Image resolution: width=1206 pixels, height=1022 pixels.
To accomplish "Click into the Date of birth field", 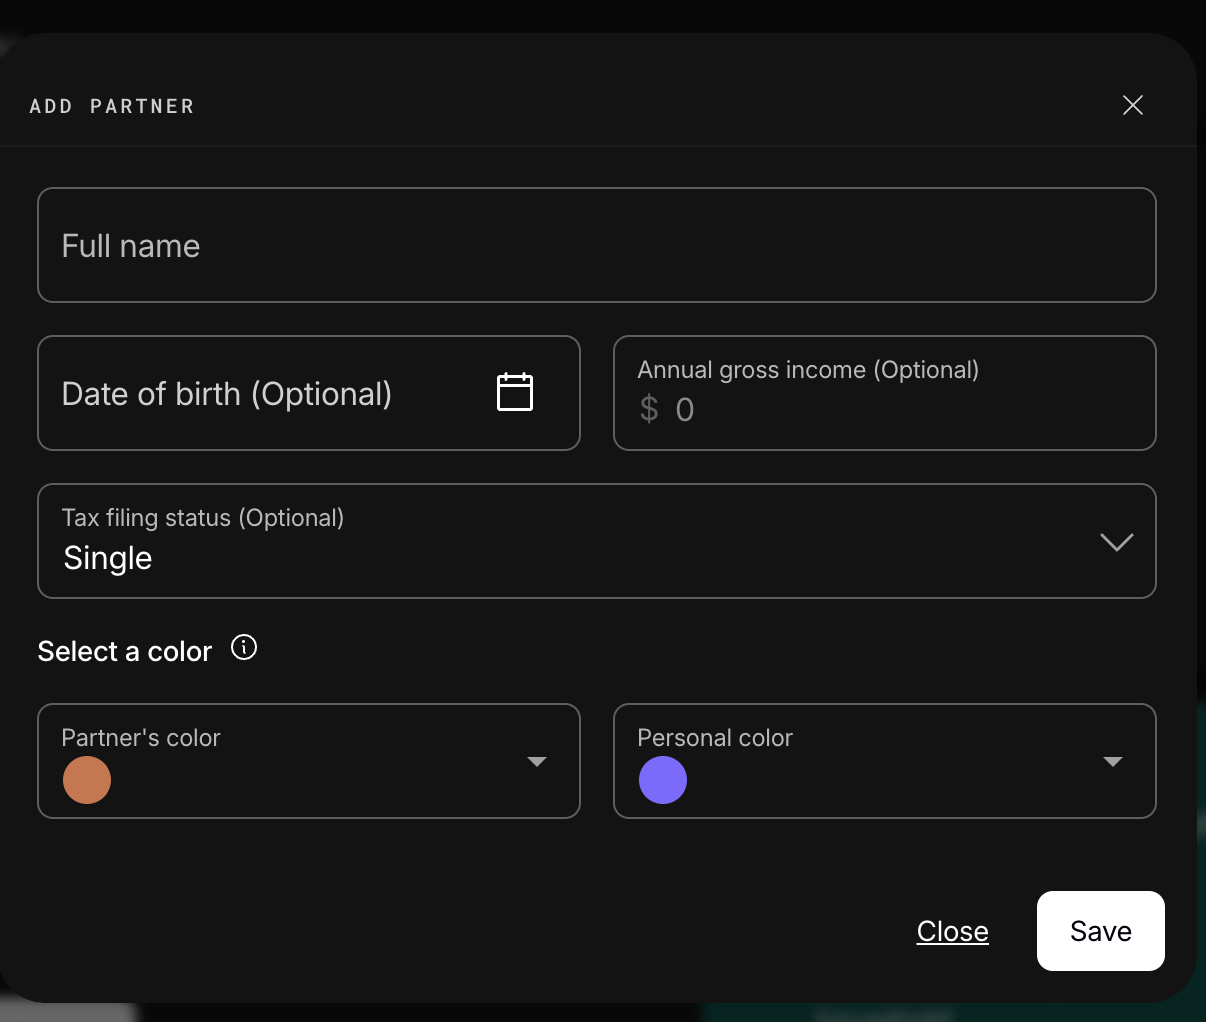I will point(309,393).
